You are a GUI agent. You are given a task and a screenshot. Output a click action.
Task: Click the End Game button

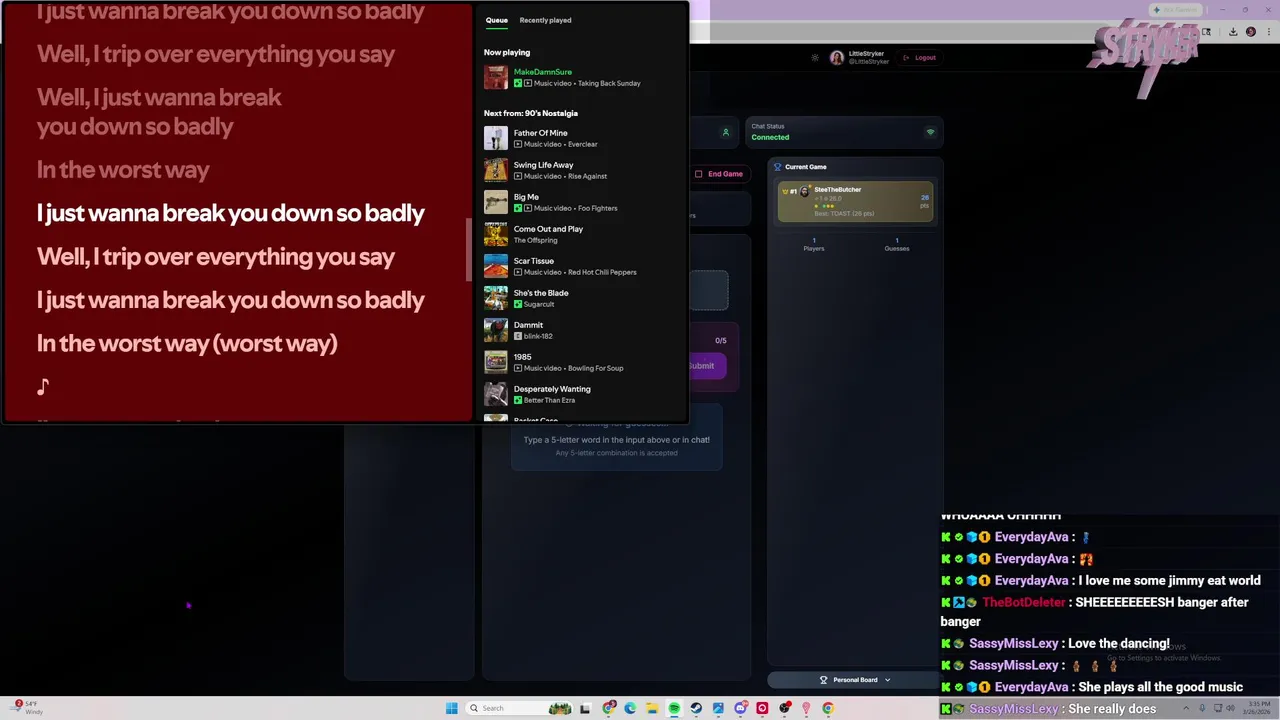[719, 174]
